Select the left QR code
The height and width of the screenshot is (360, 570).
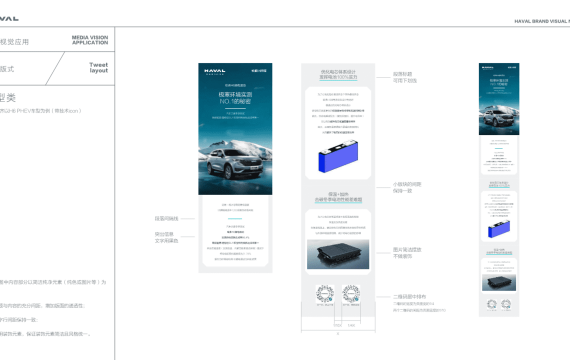coord(325,294)
